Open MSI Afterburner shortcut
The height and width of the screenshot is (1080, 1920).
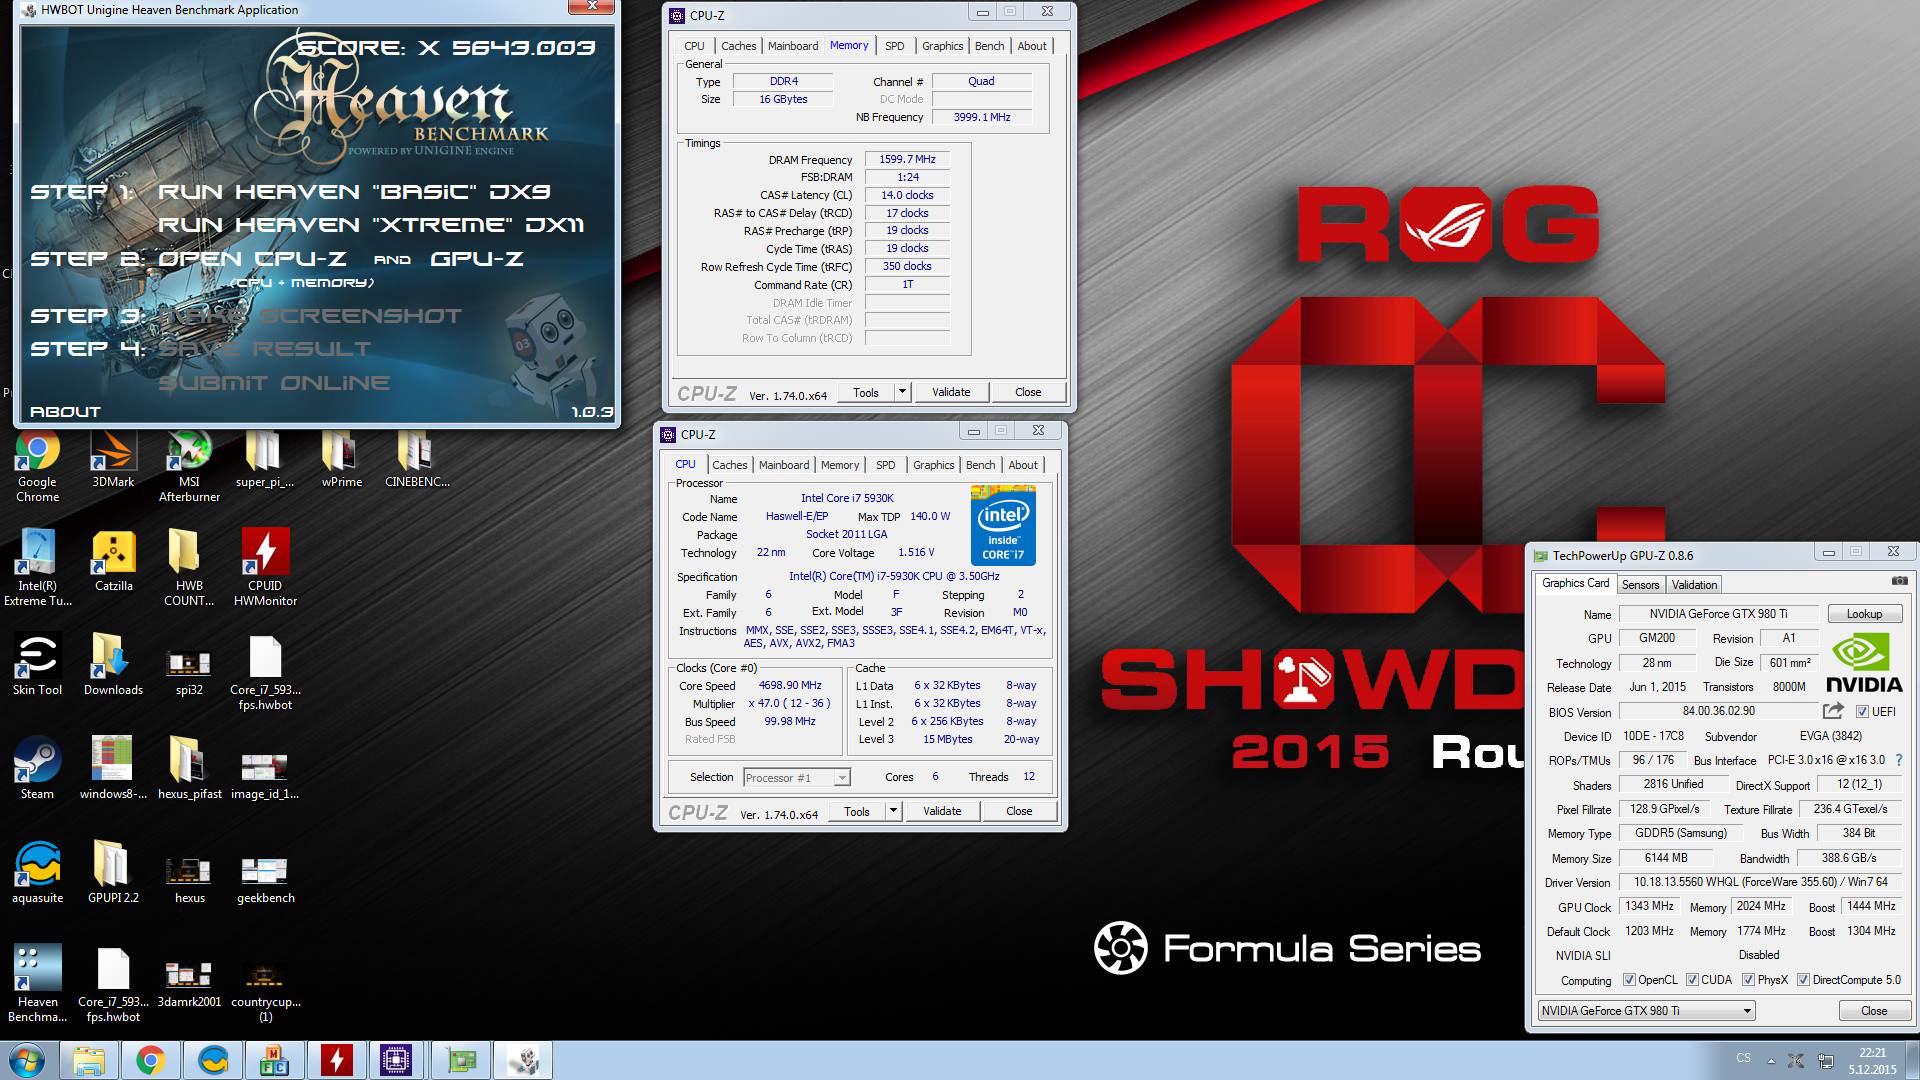point(189,466)
